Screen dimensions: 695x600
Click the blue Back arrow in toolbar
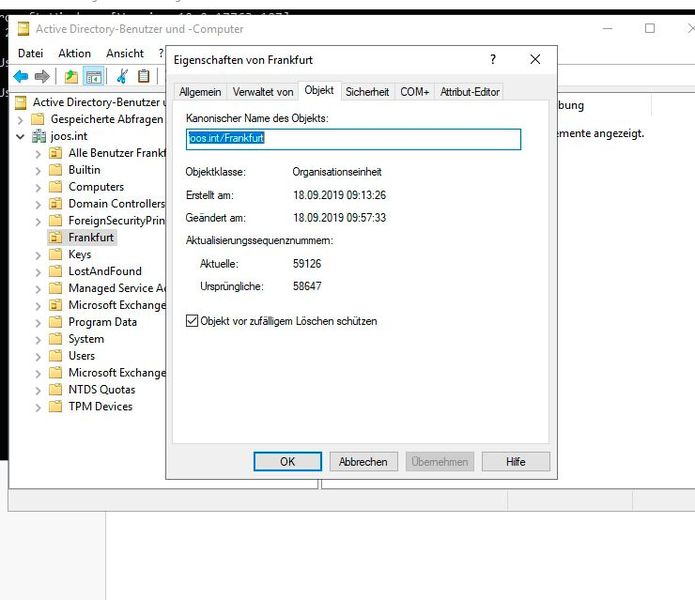(20, 76)
